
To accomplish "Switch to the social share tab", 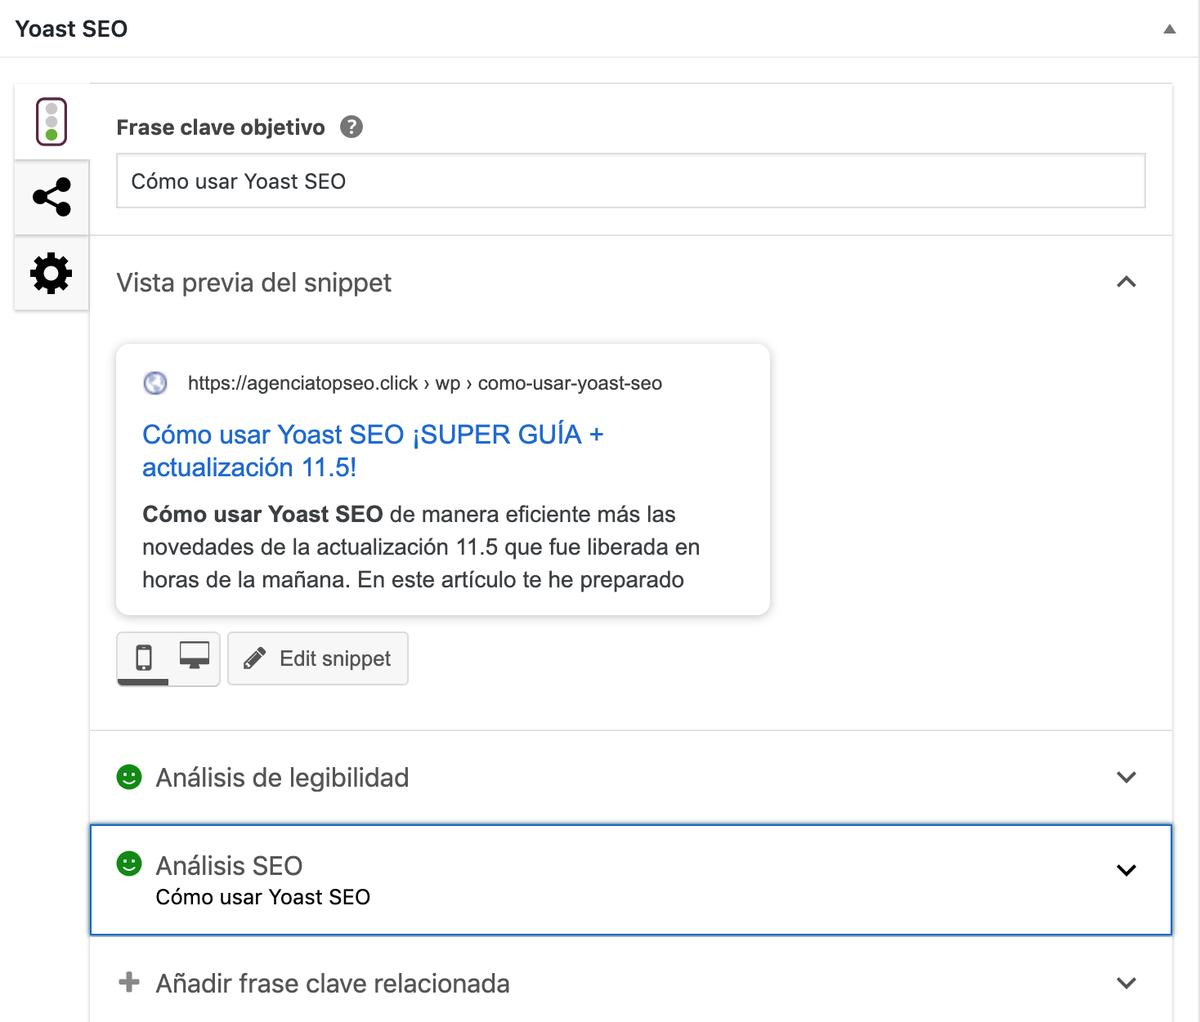I will (x=51, y=197).
